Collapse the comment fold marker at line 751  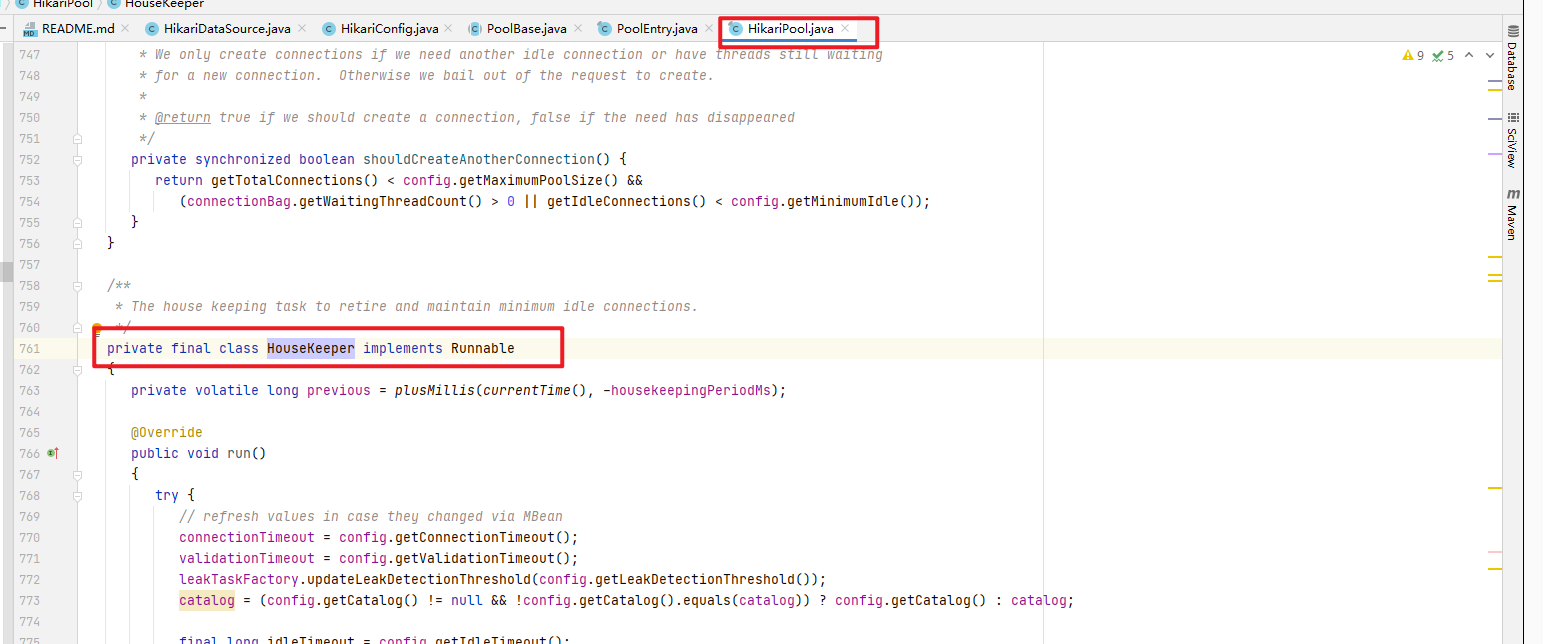tap(77, 138)
